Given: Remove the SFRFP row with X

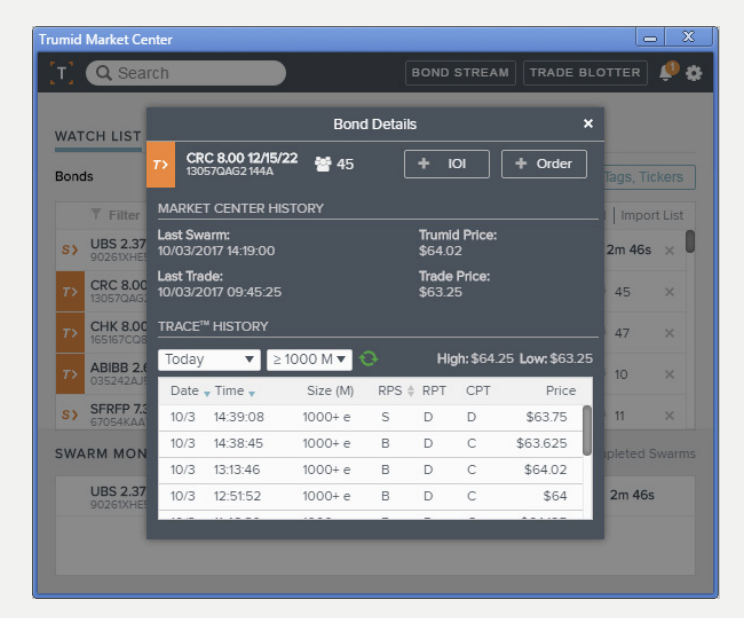Looking at the screenshot, I should point(670,416).
